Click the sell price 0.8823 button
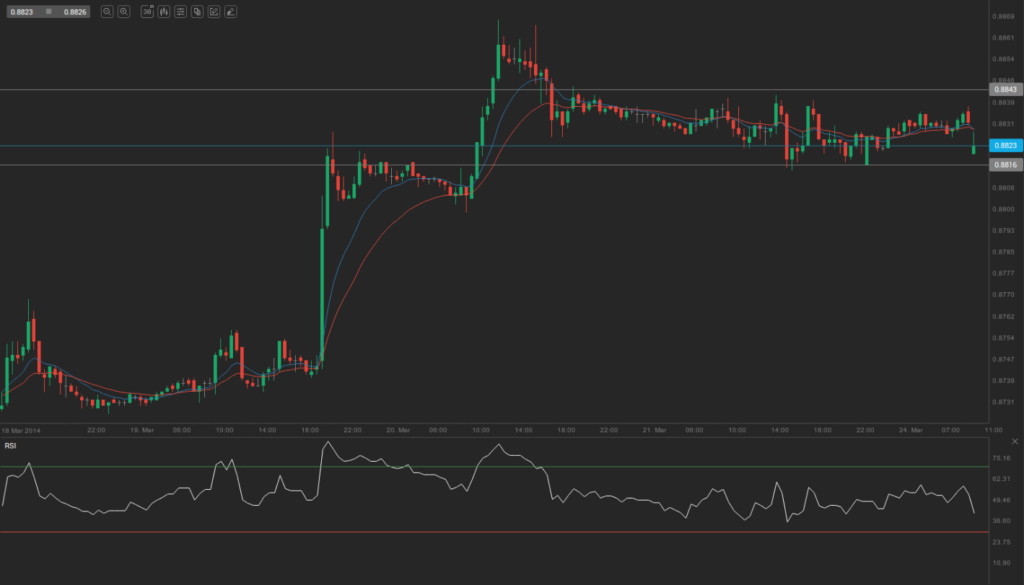This screenshot has width=1024, height=585. (20, 11)
